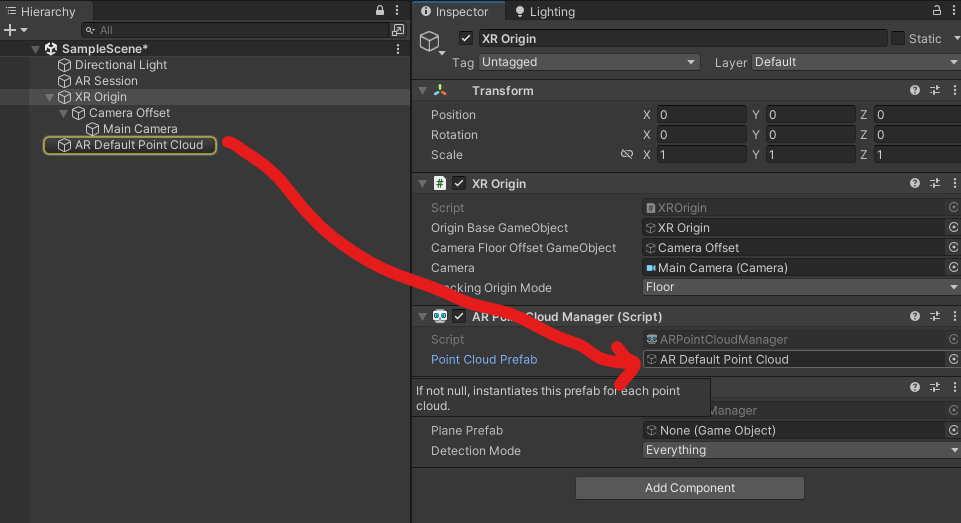
Task: Collapse the XR Origin component foldout
Action: click(x=422, y=183)
